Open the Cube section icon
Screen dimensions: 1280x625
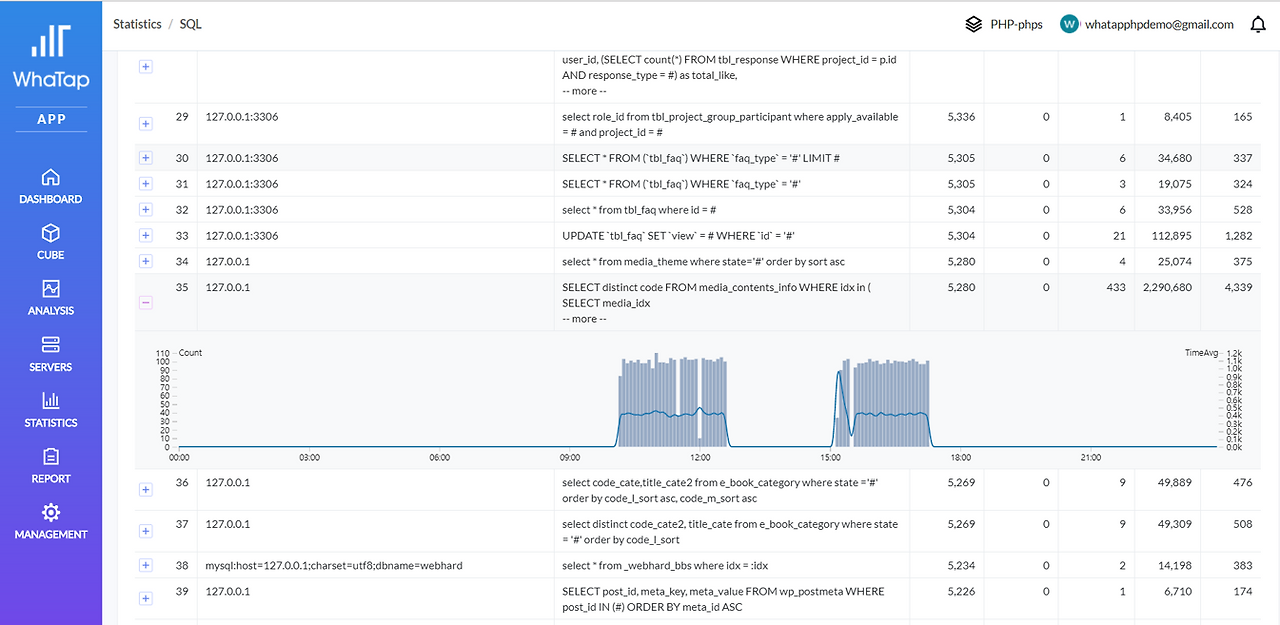point(51,233)
